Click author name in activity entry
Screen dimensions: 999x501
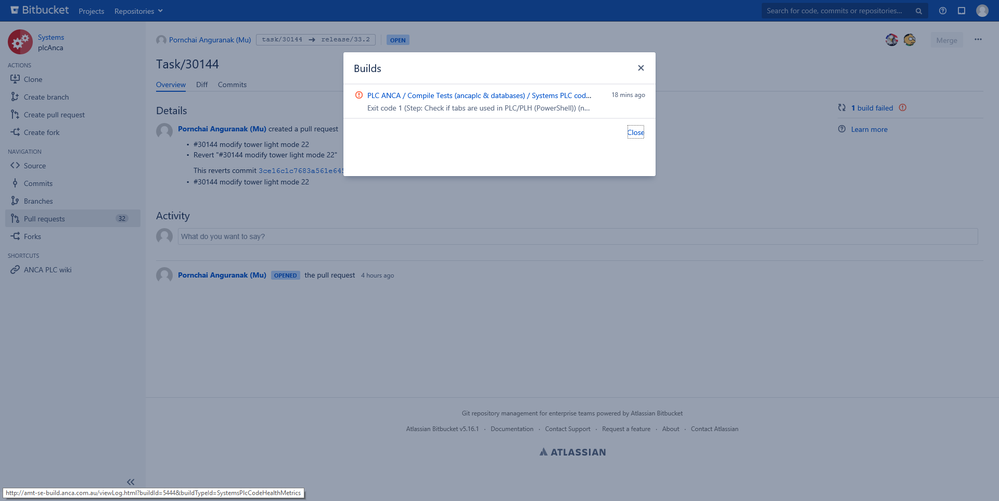click(x=222, y=275)
